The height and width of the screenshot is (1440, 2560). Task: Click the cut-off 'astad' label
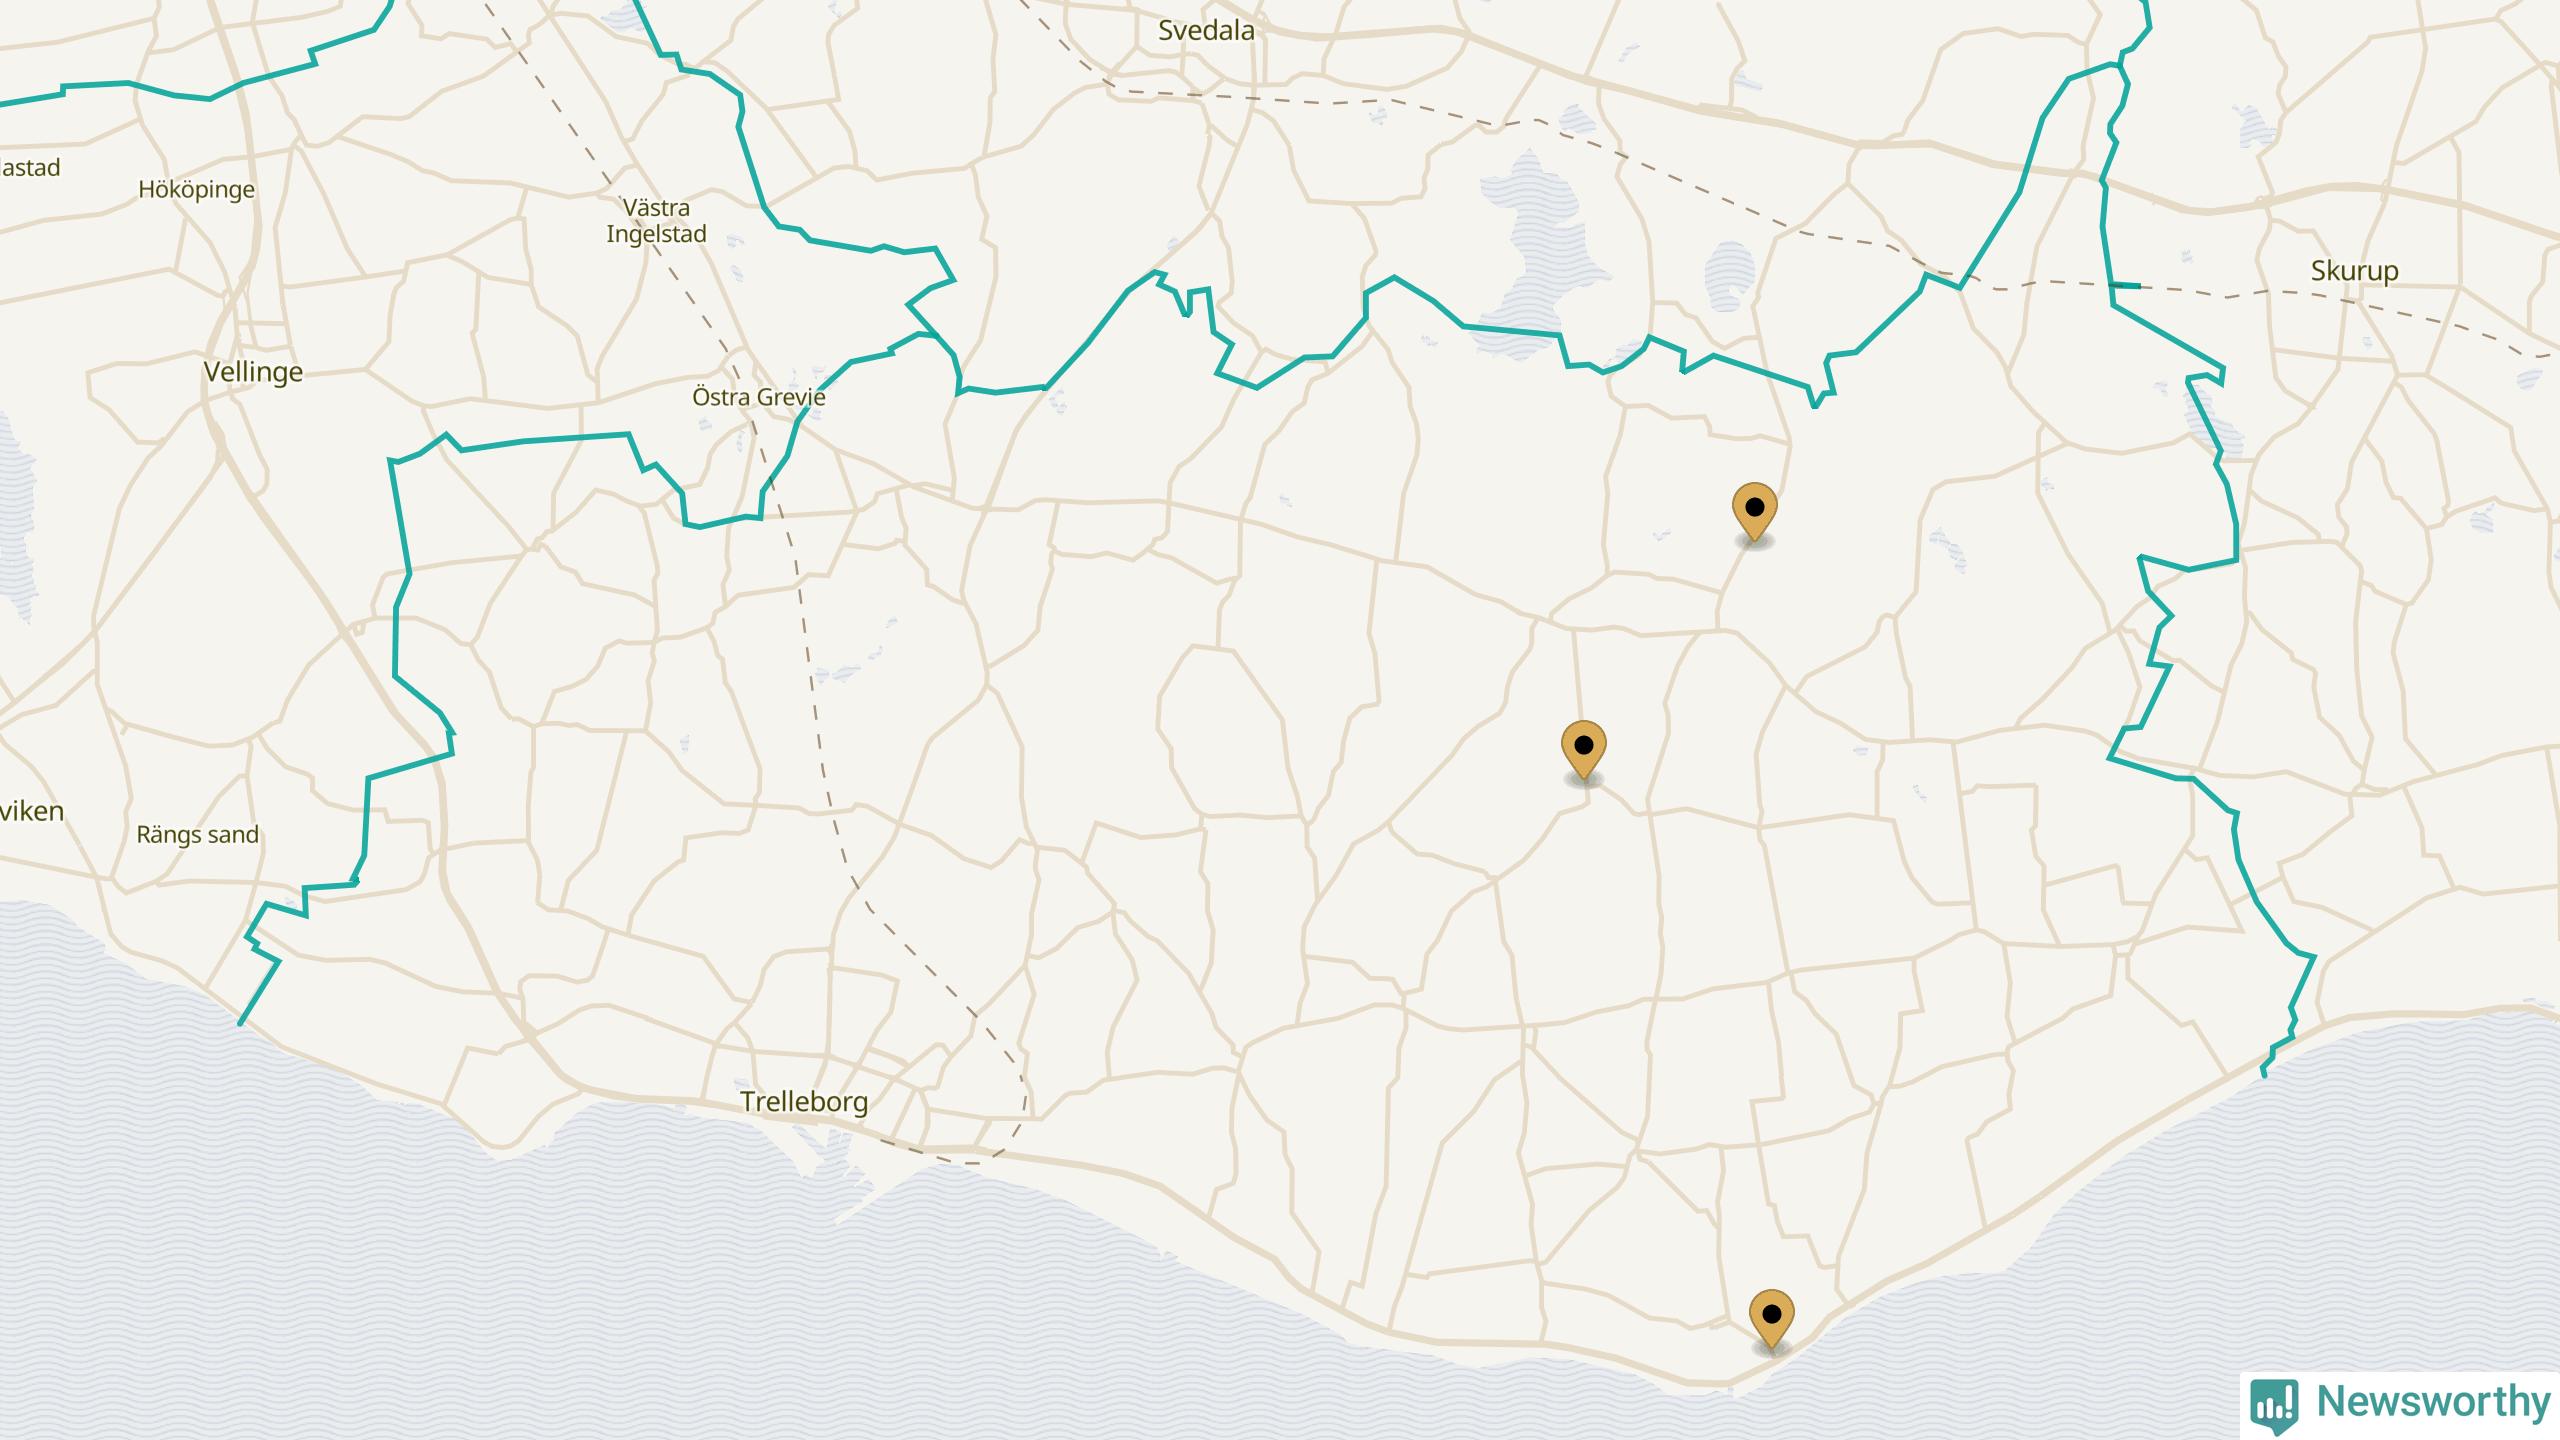(30, 168)
